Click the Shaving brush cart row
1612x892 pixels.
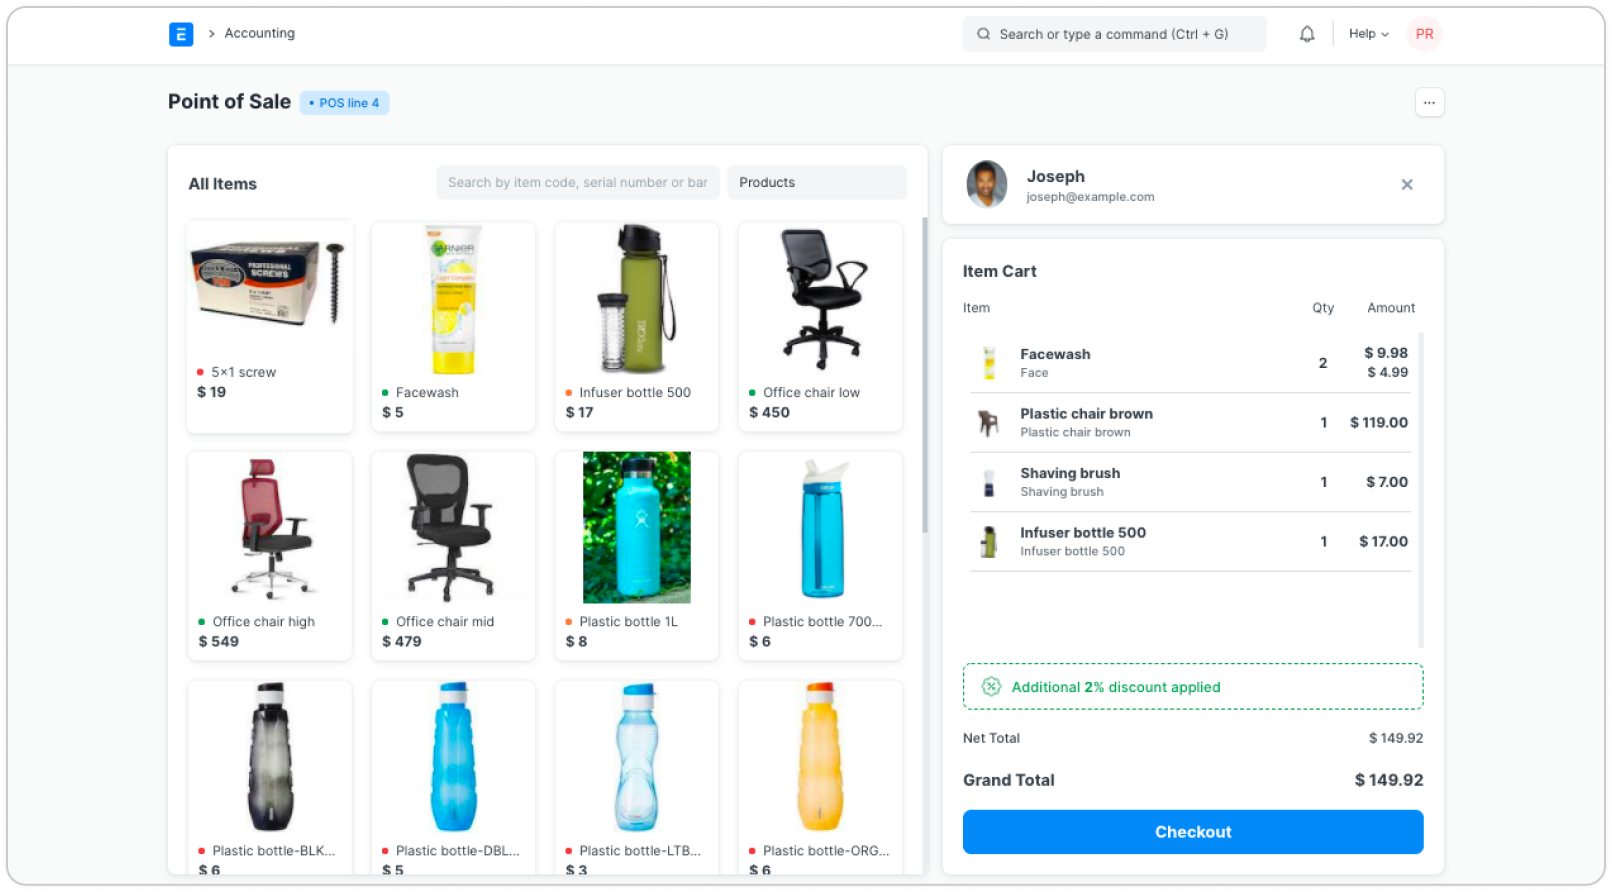1190,482
